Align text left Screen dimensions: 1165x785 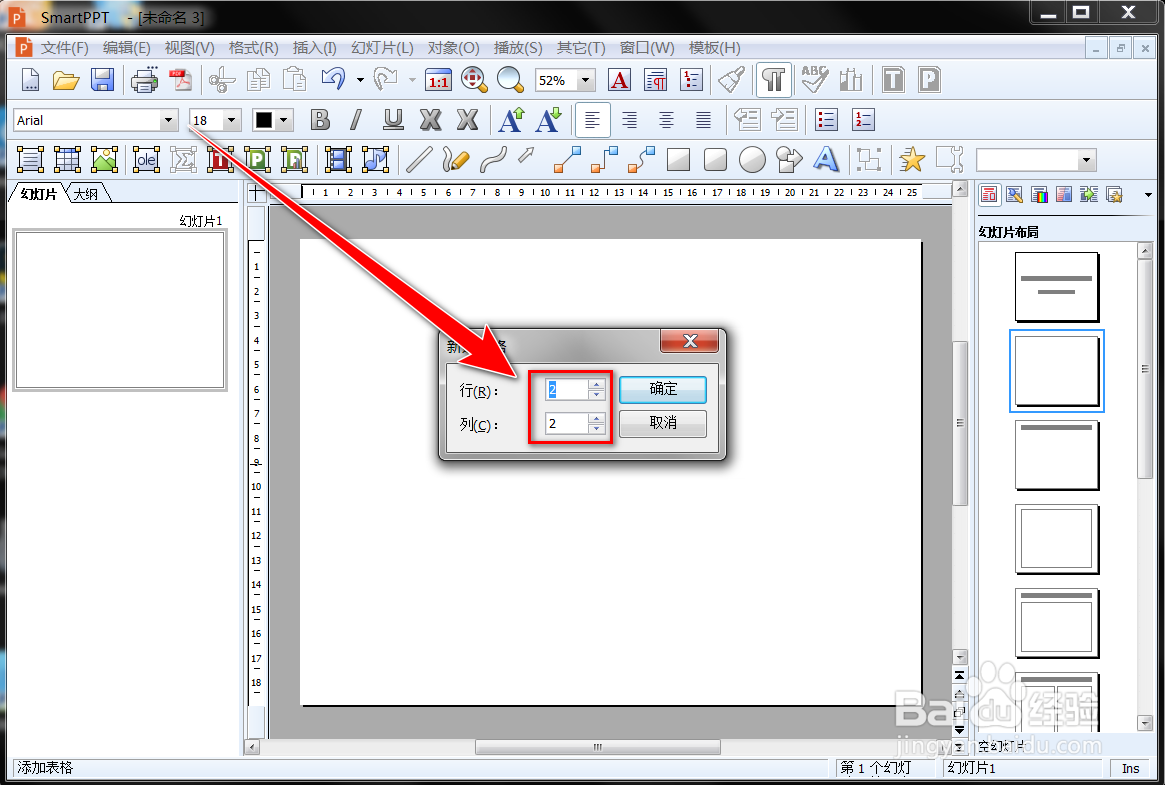(x=592, y=120)
